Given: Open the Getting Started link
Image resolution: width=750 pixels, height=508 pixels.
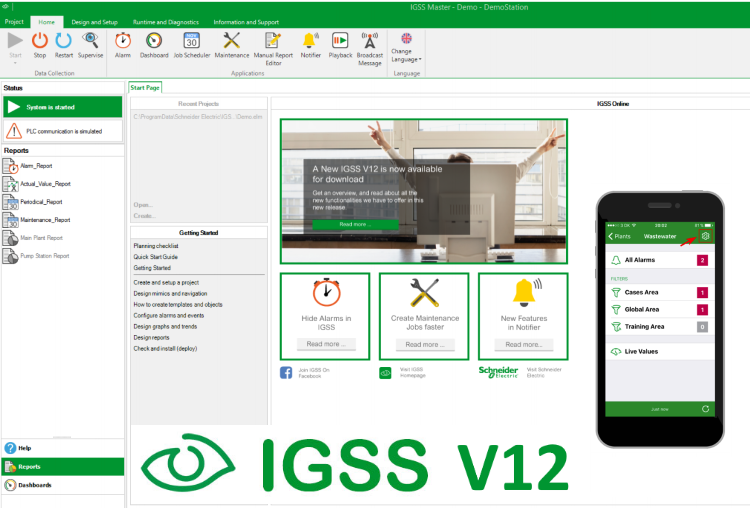Looking at the screenshot, I should point(152,268).
